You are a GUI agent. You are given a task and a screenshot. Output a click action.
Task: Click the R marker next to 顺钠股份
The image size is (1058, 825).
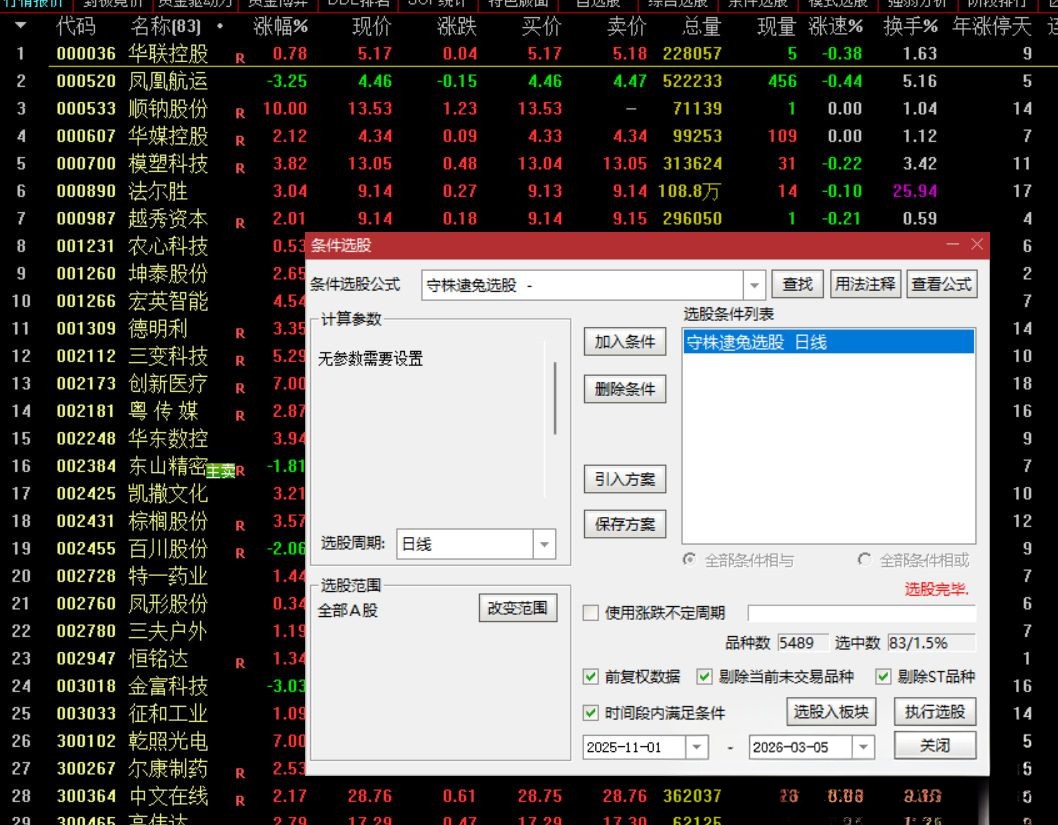tap(240, 113)
